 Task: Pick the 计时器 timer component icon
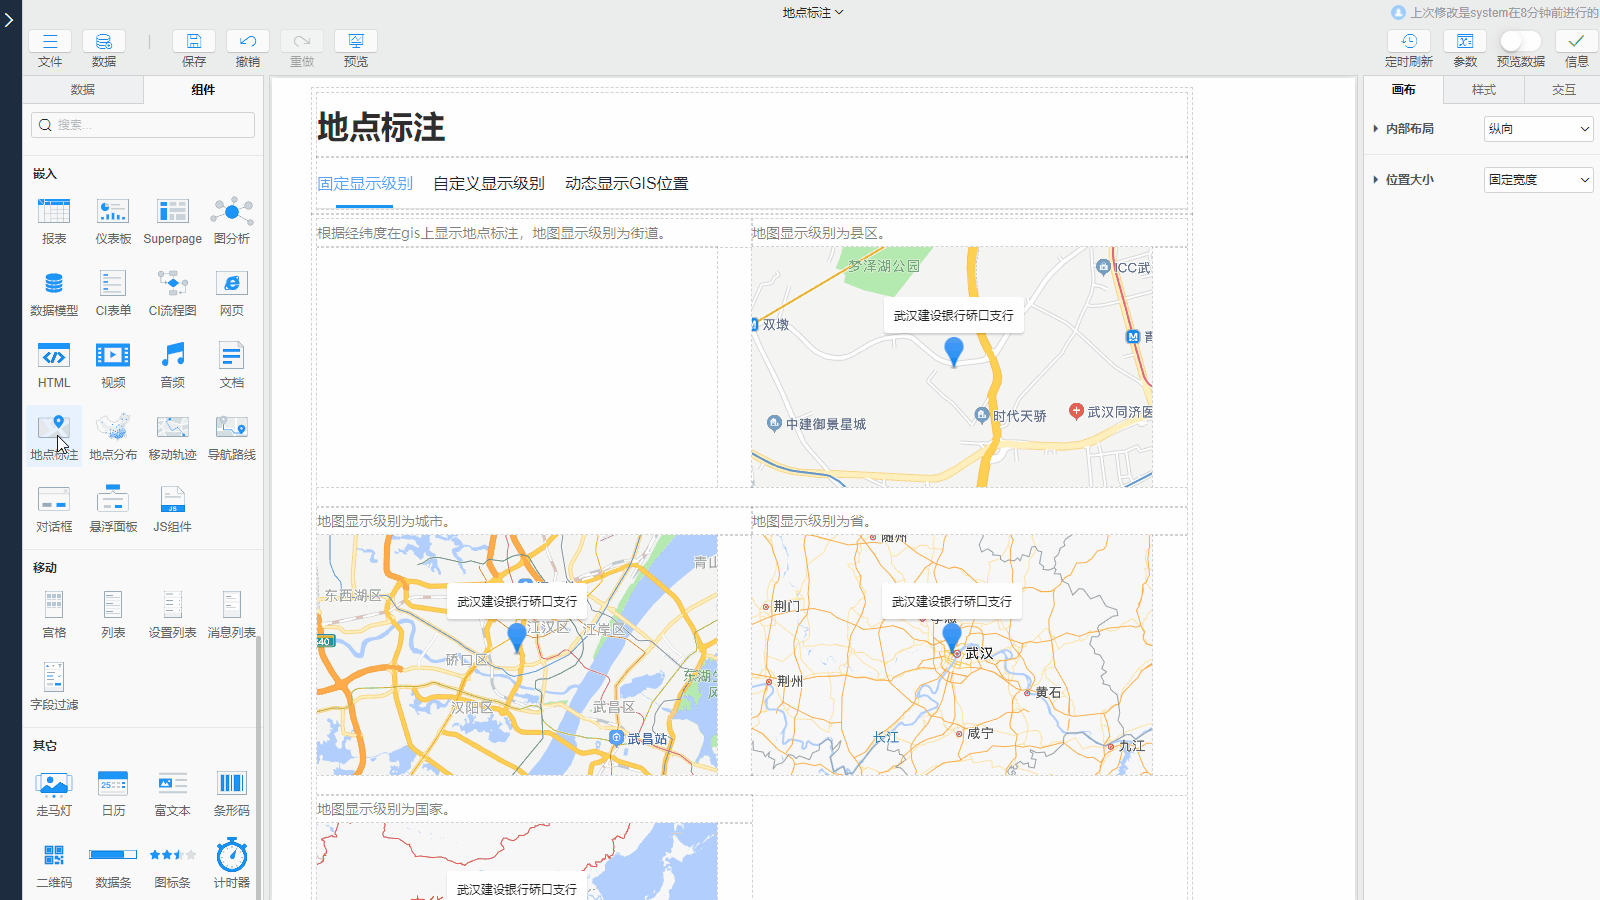click(231, 856)
